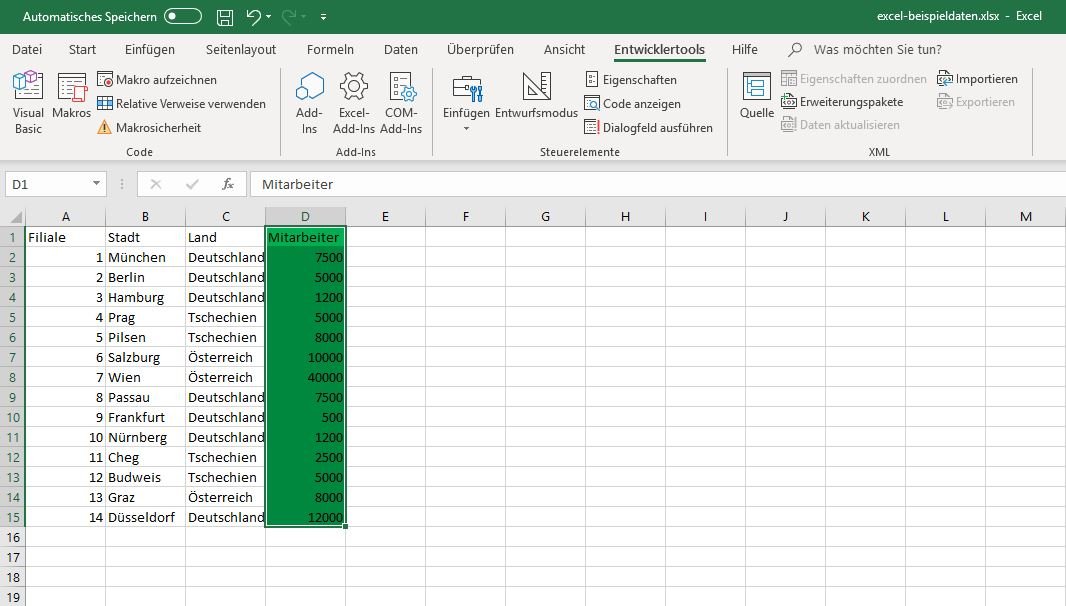
Task: Open the XML Quelle pane
Action: tap(756, 98)
